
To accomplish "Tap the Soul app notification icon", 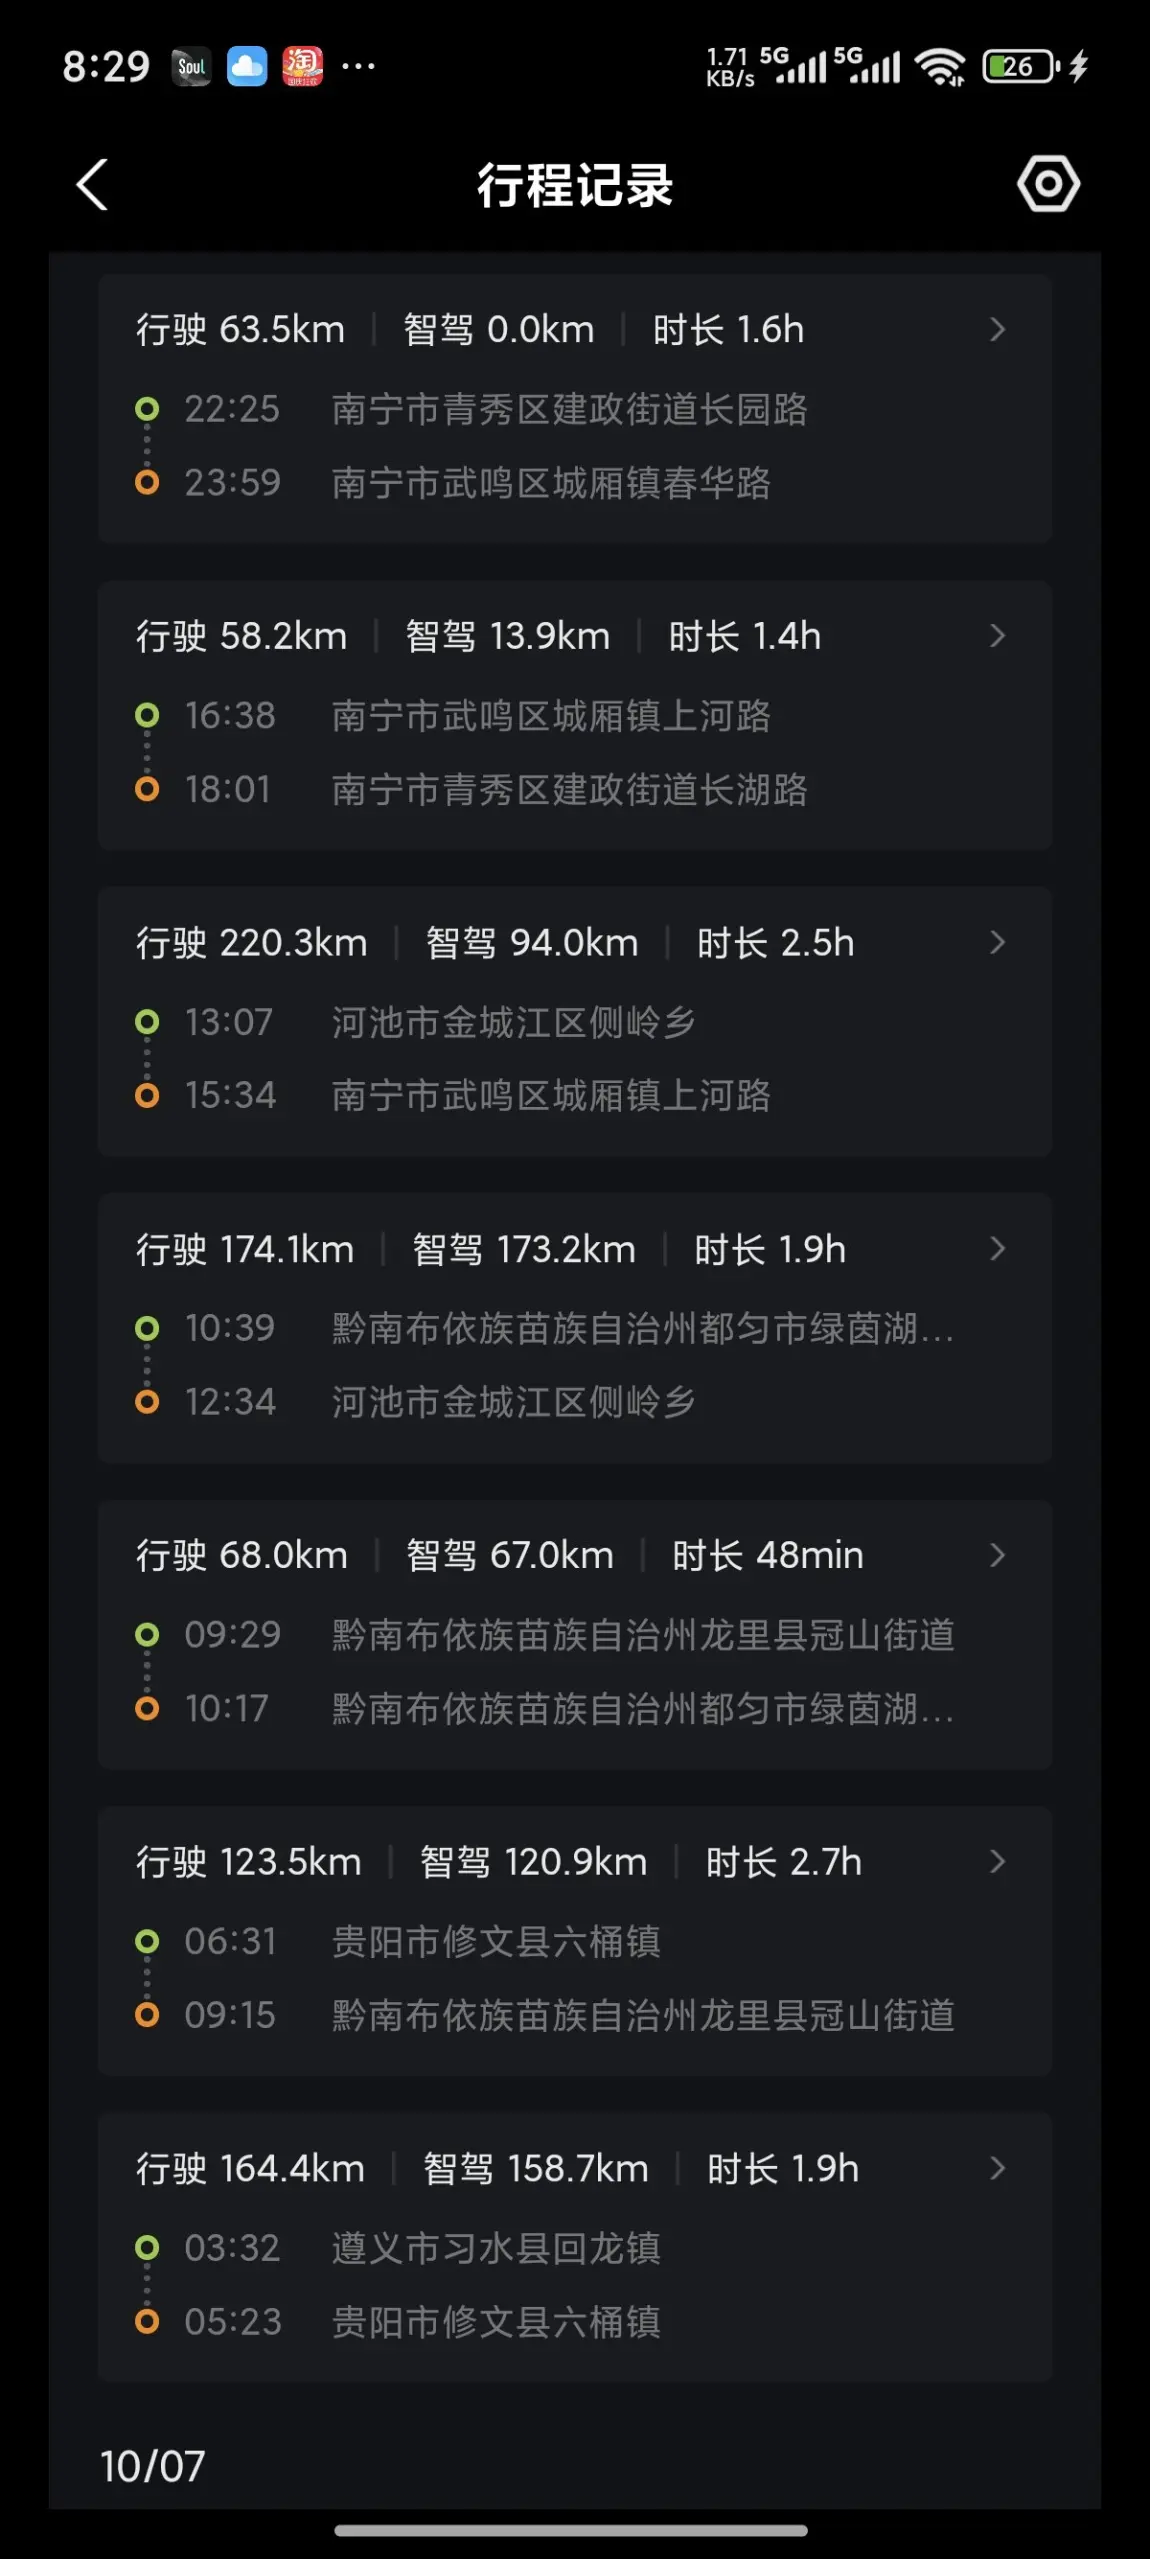I will pyautogui.click(x=191, y=67).
